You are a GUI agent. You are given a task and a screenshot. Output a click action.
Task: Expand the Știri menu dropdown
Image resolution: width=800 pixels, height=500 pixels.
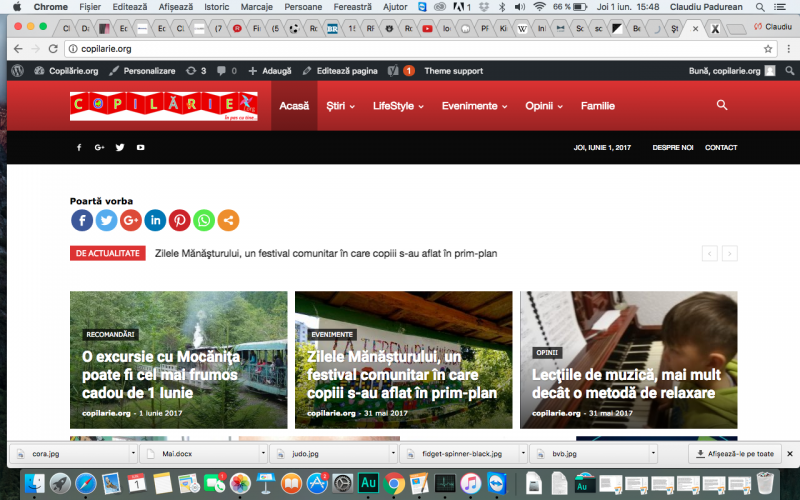point(340,106)
